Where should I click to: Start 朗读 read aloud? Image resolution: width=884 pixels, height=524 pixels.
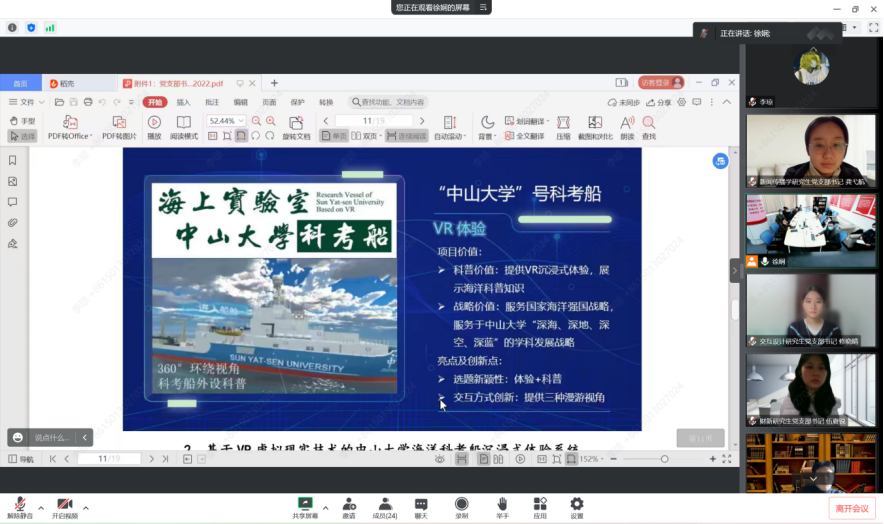click(x=627, y=127)
